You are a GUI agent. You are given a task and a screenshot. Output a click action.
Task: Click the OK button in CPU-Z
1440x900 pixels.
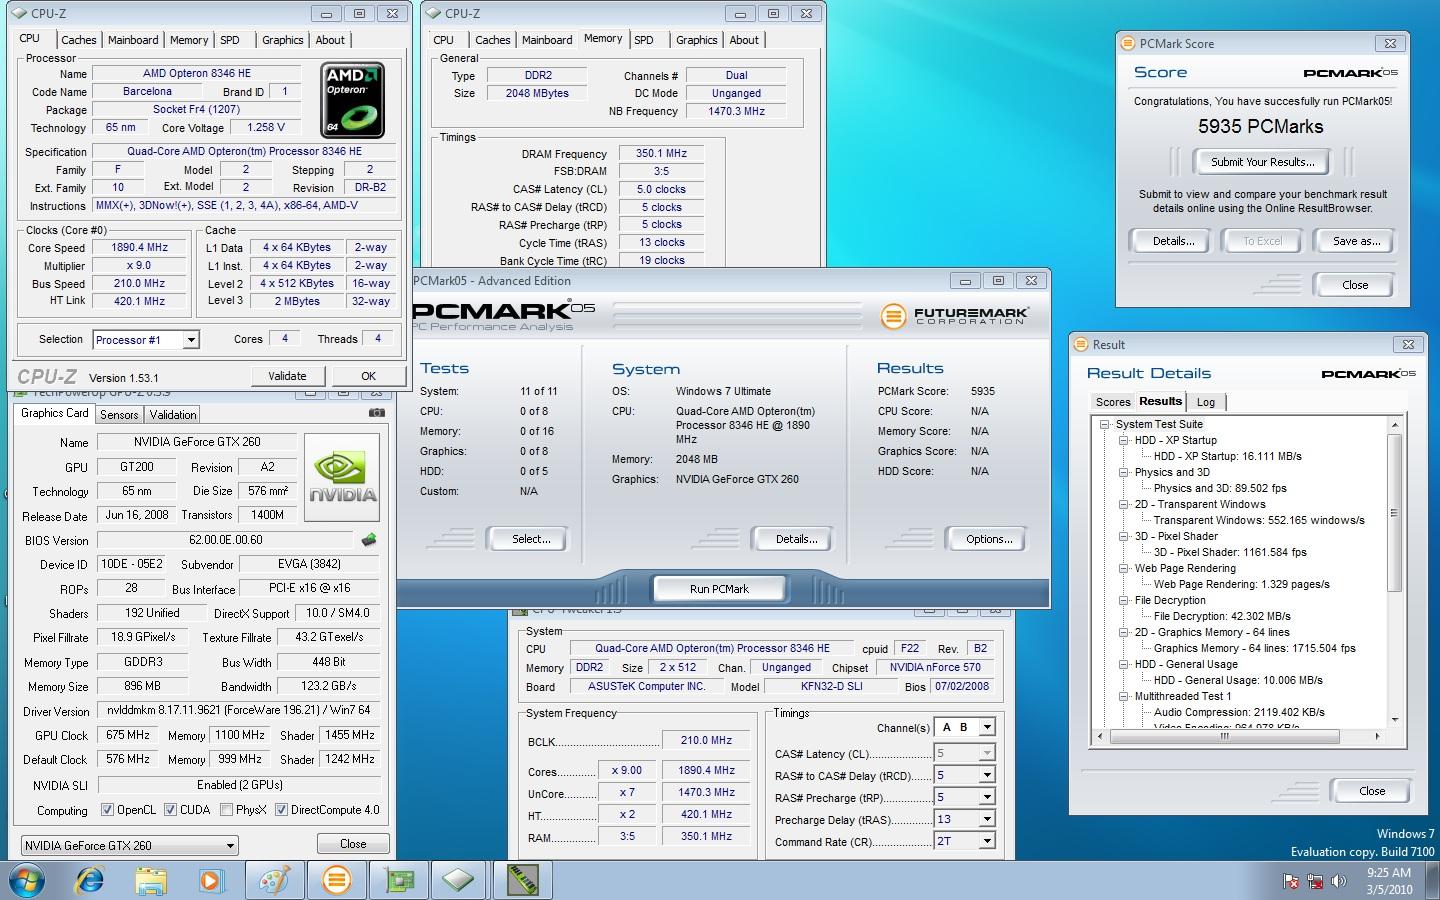(368, 376)
